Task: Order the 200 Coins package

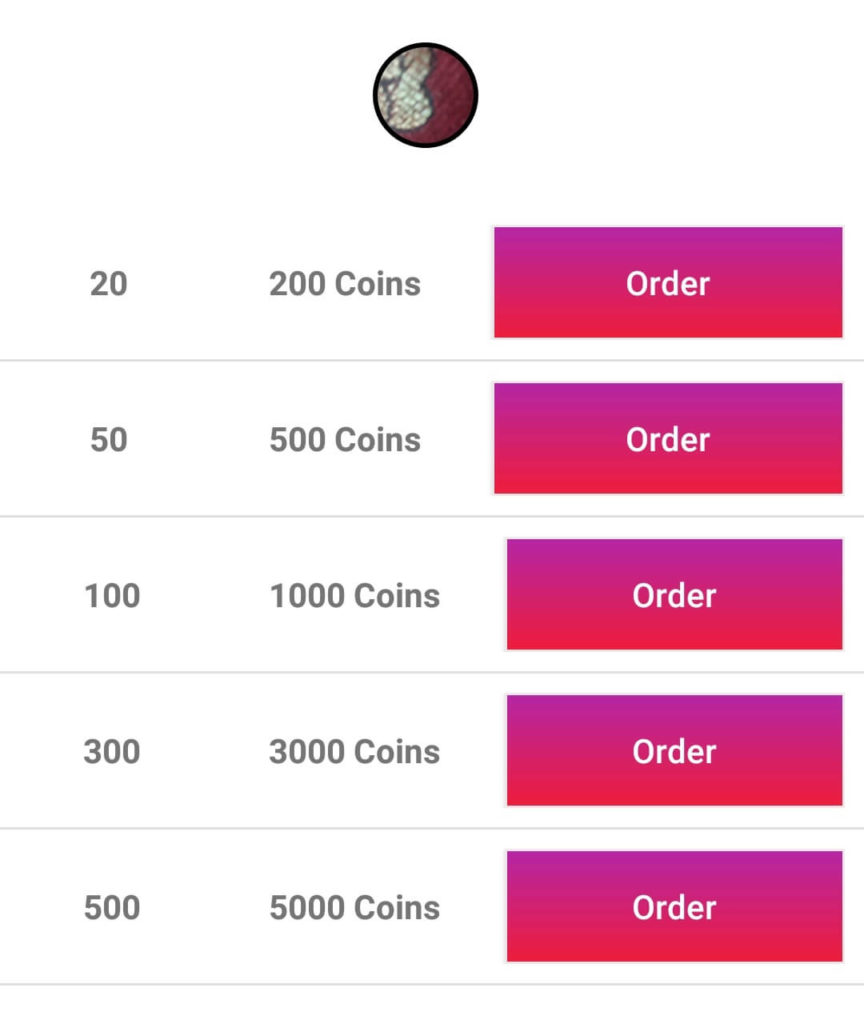Action: 668,283
